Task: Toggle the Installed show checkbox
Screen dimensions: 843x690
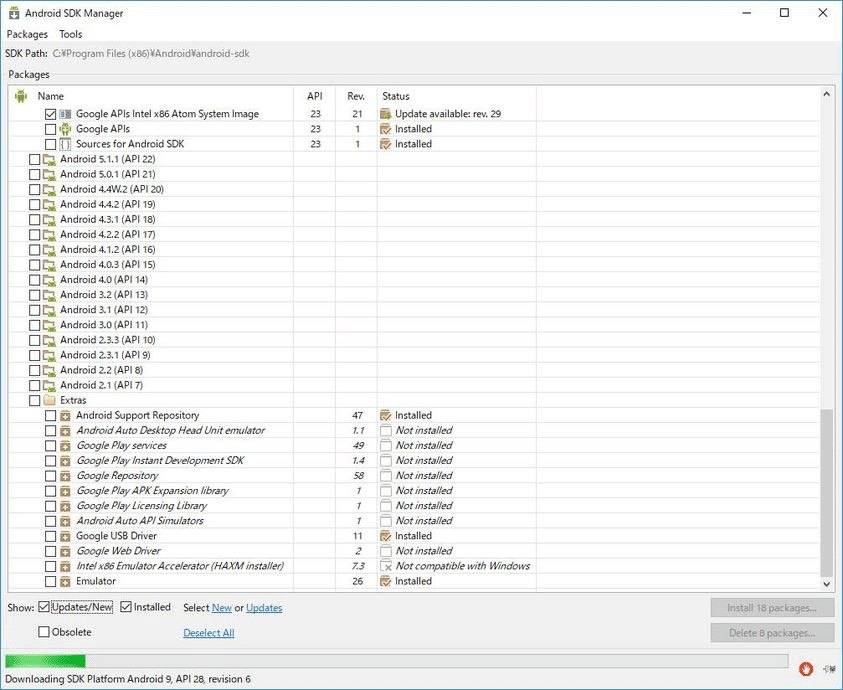Action: 126,607
